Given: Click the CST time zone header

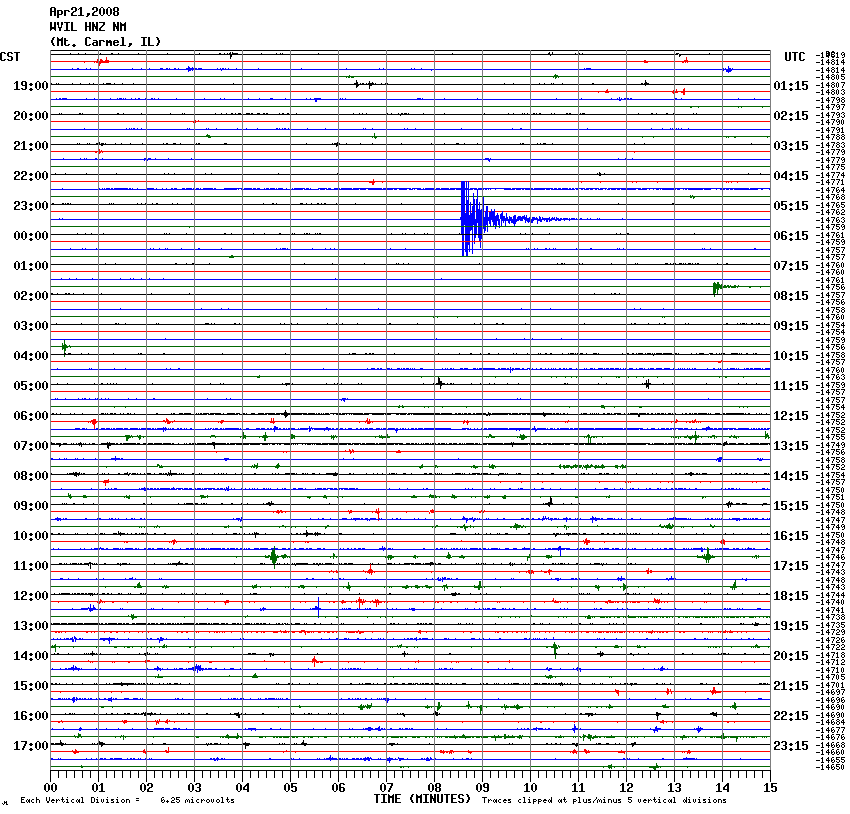Looking at the screenshot, I should coord(10,57).
